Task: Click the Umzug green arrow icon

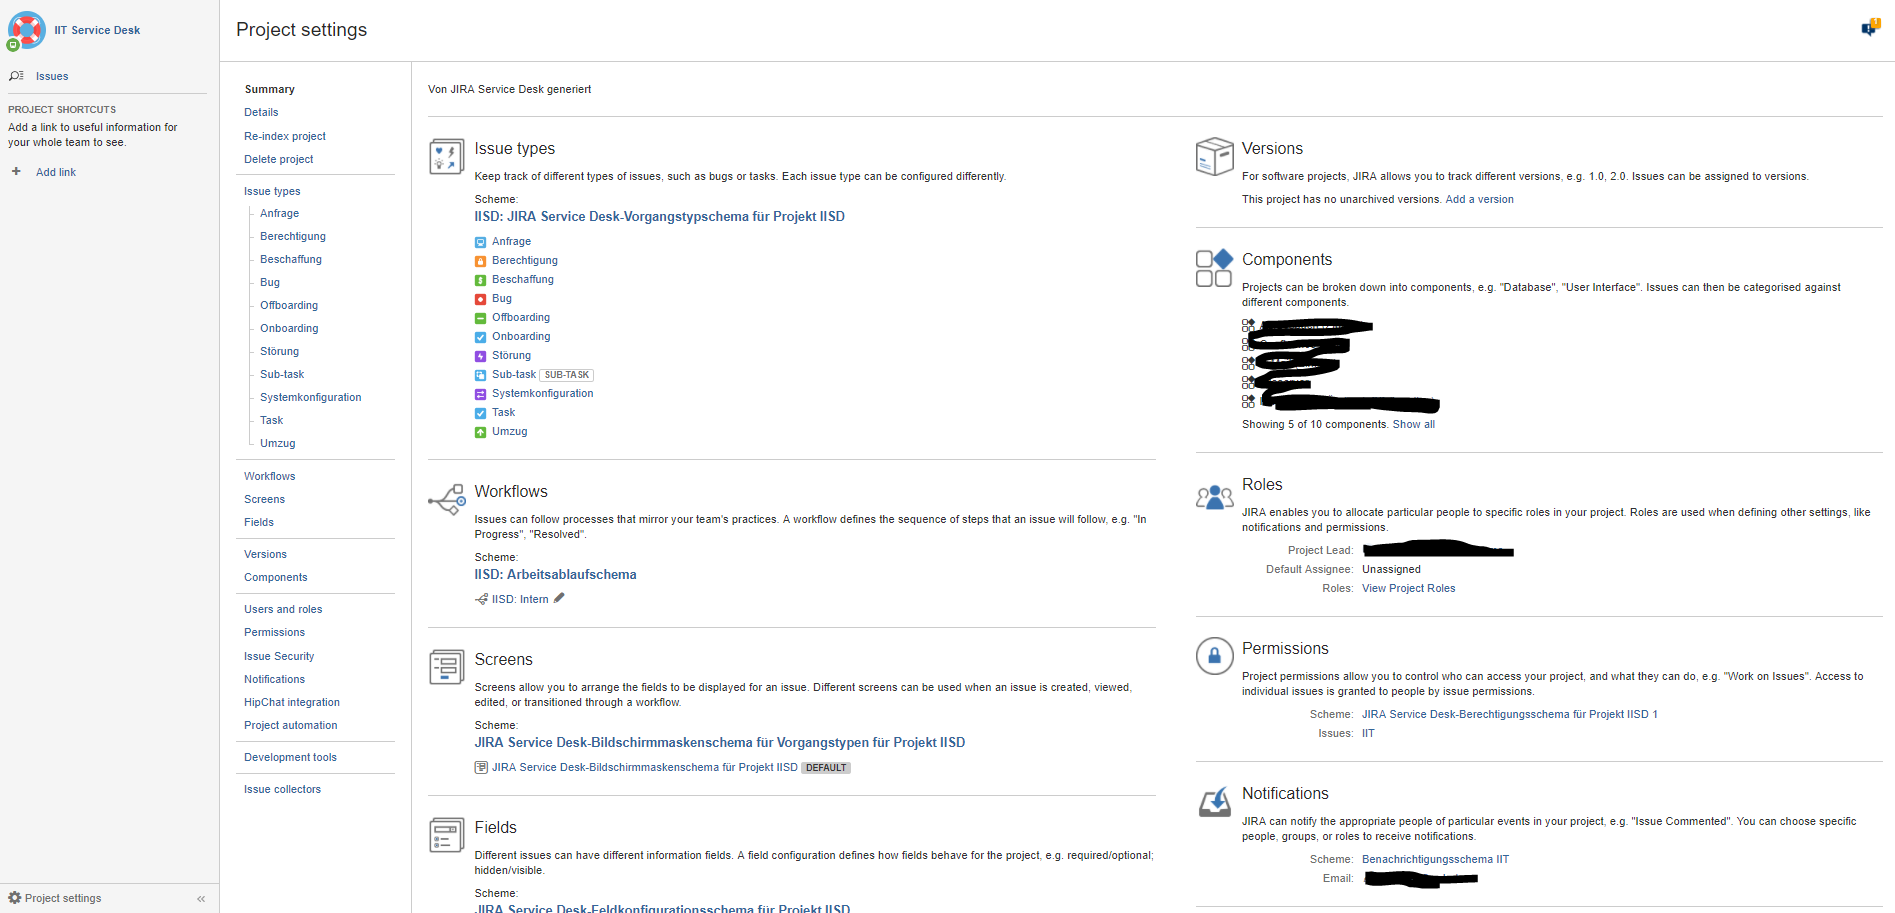Action: click(x=480, y=432)
